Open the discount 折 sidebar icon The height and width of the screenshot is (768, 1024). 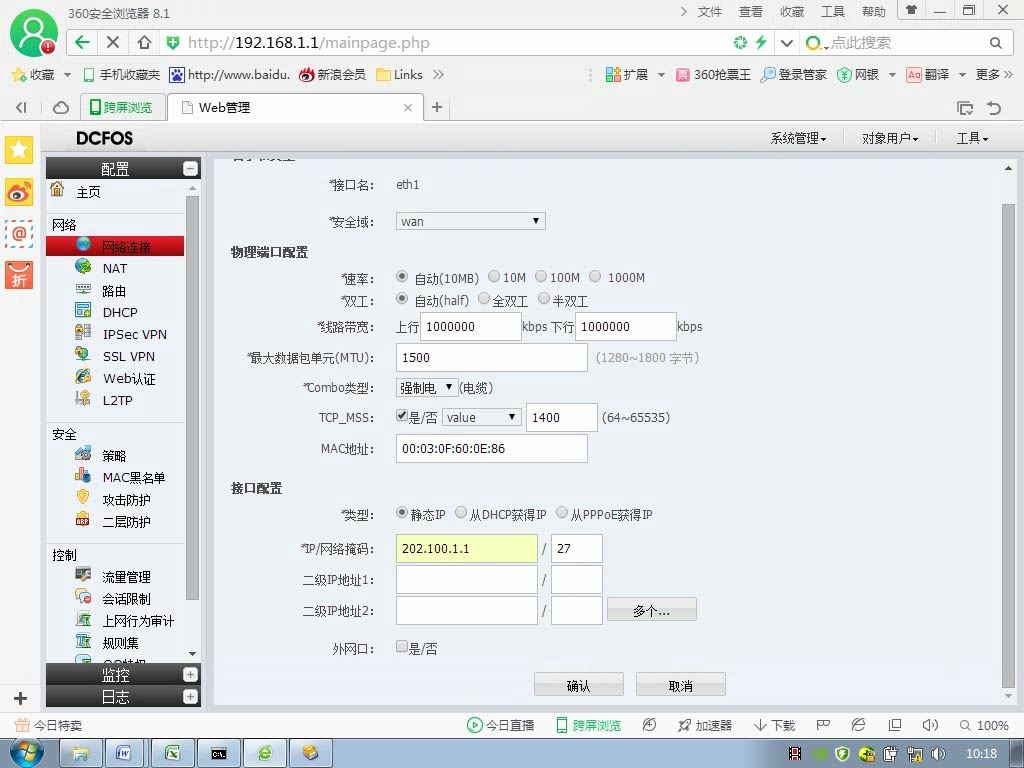(19, 275)
